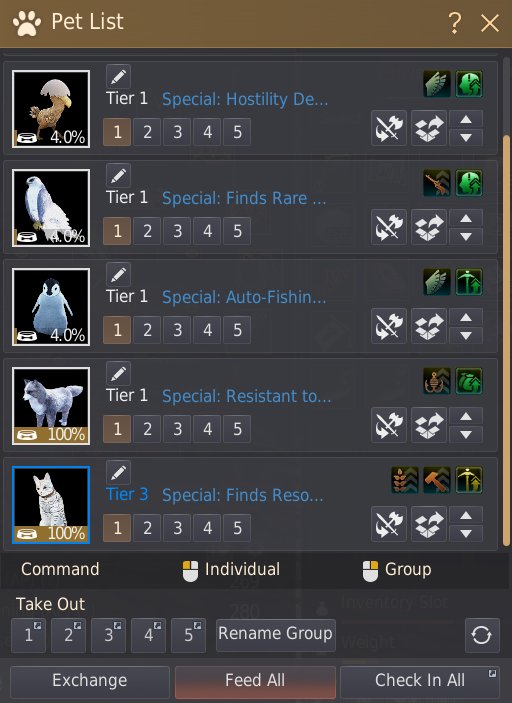512x703 pixels.
Task: Click the pet list vertical scrollbar
Action: [507, 341]
